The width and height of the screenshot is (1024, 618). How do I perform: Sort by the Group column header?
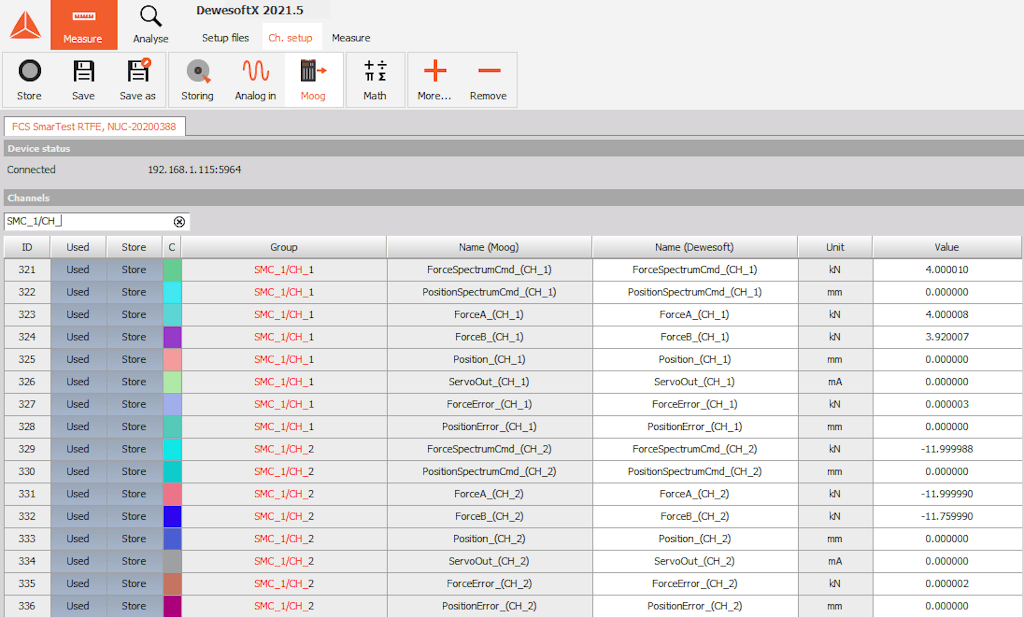click(284, 247)
